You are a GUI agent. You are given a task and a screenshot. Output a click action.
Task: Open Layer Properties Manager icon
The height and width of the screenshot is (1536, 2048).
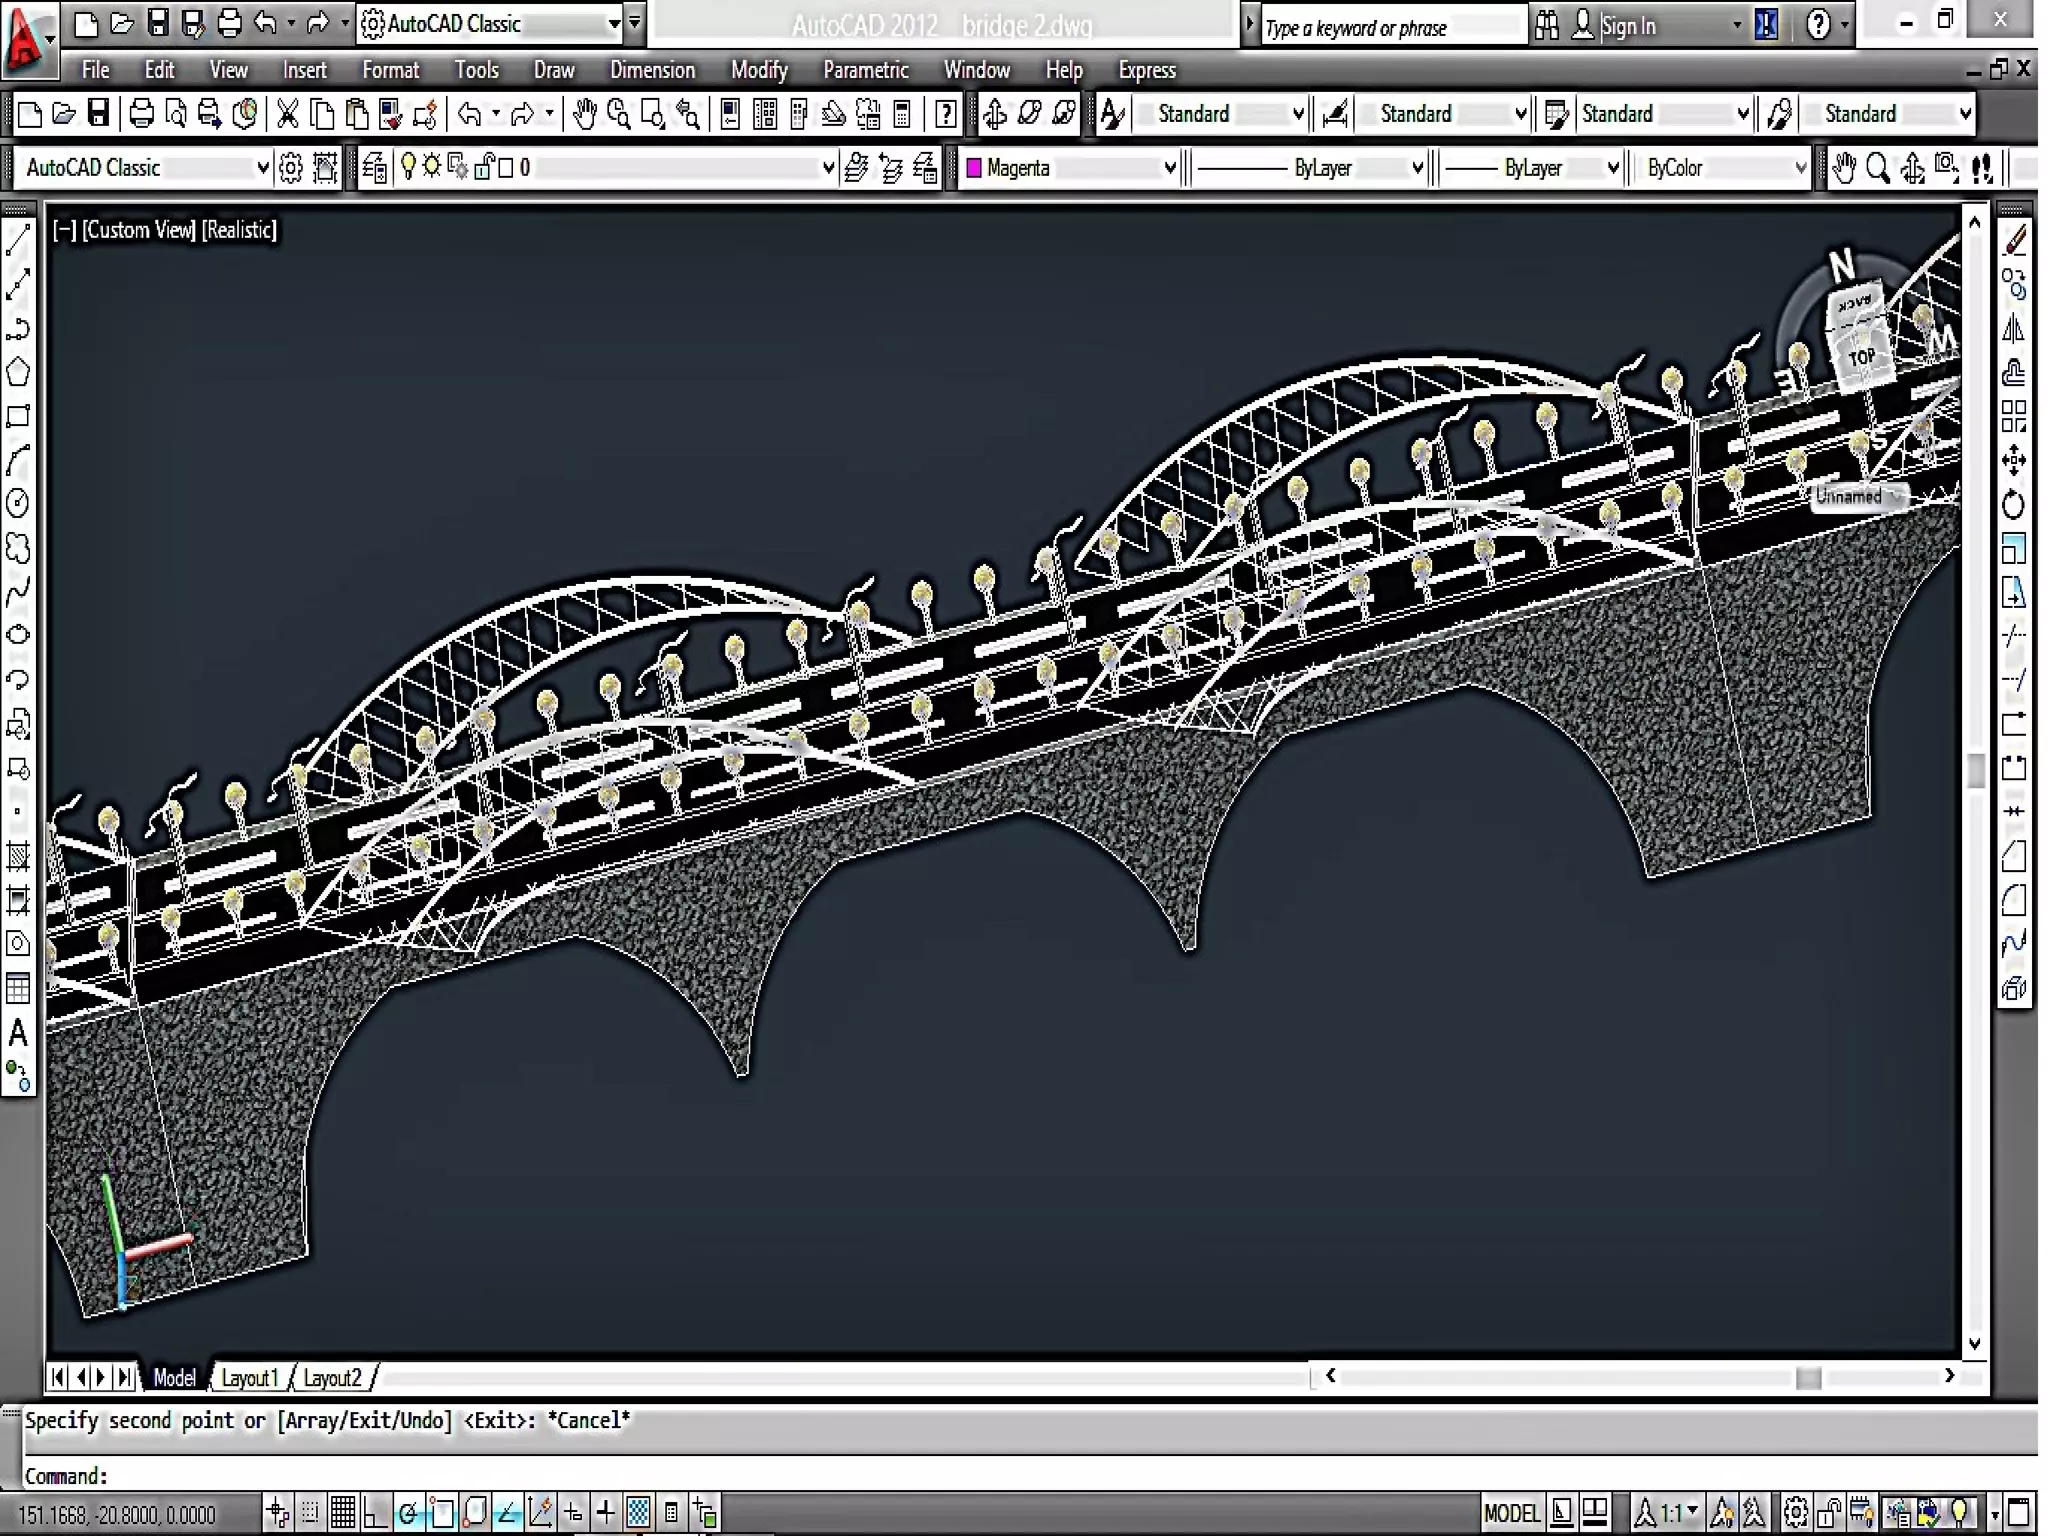tap(375, 168)
